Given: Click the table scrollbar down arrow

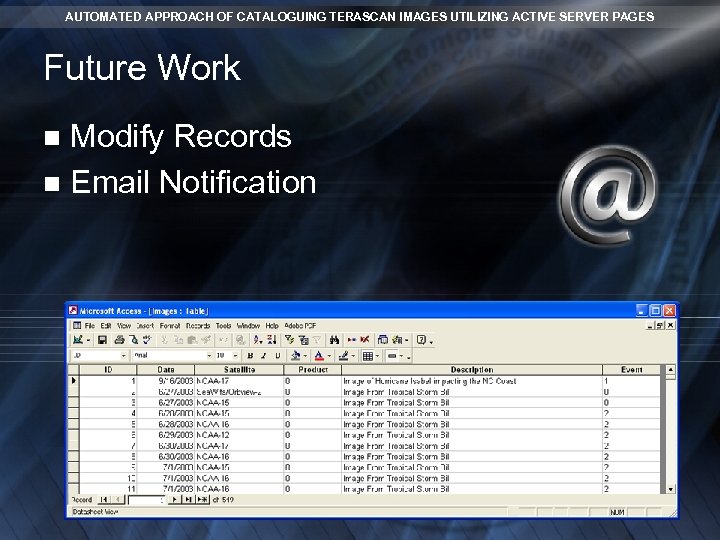Looking at the screenshot, I should 670,489.
